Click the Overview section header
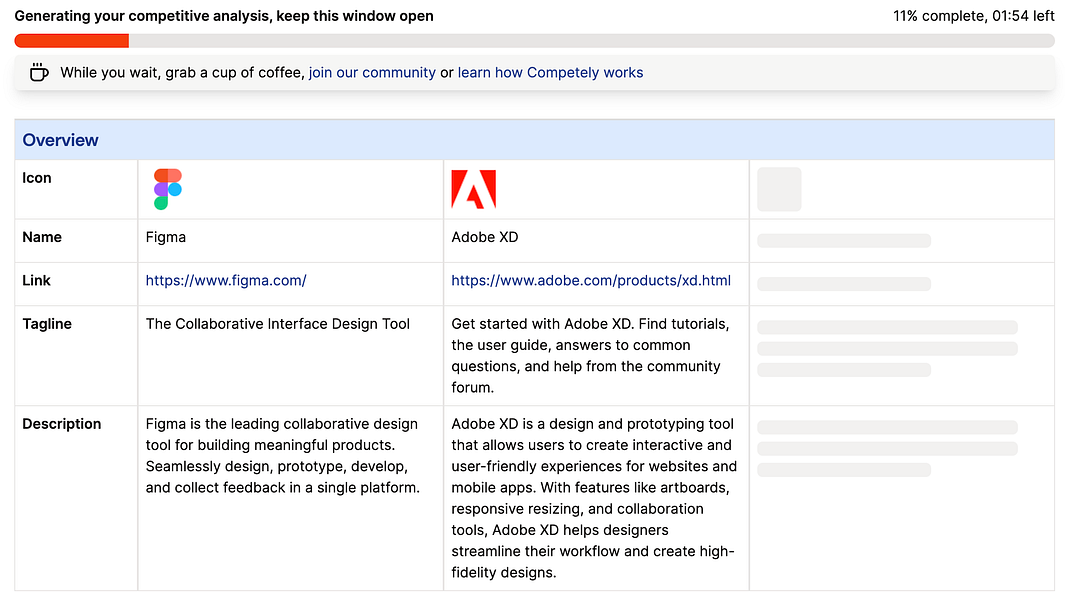Screen dimensions: 1065x600 pyautogui.click(x=61, y=140)
